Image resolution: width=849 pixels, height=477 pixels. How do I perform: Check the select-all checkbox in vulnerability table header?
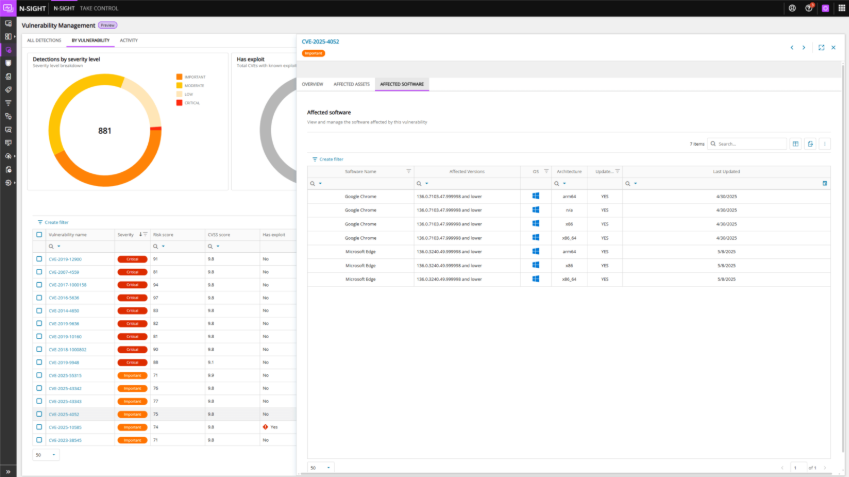pos(39,234)
